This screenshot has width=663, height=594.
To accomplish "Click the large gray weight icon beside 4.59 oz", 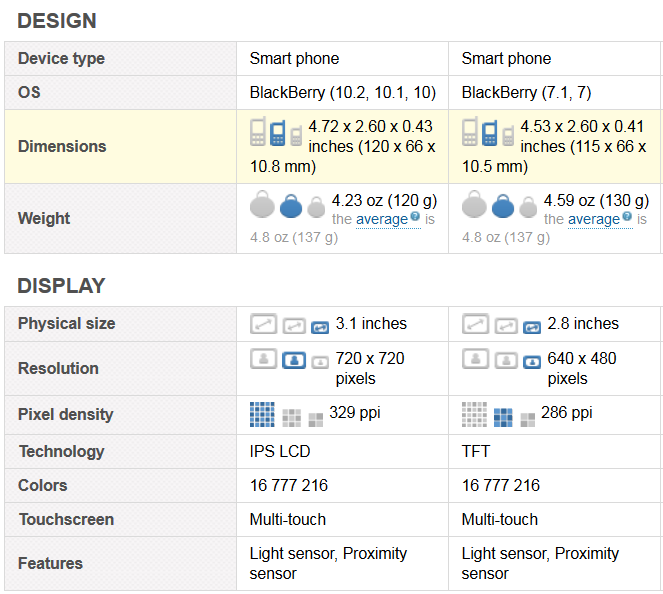I will [474, 204].
